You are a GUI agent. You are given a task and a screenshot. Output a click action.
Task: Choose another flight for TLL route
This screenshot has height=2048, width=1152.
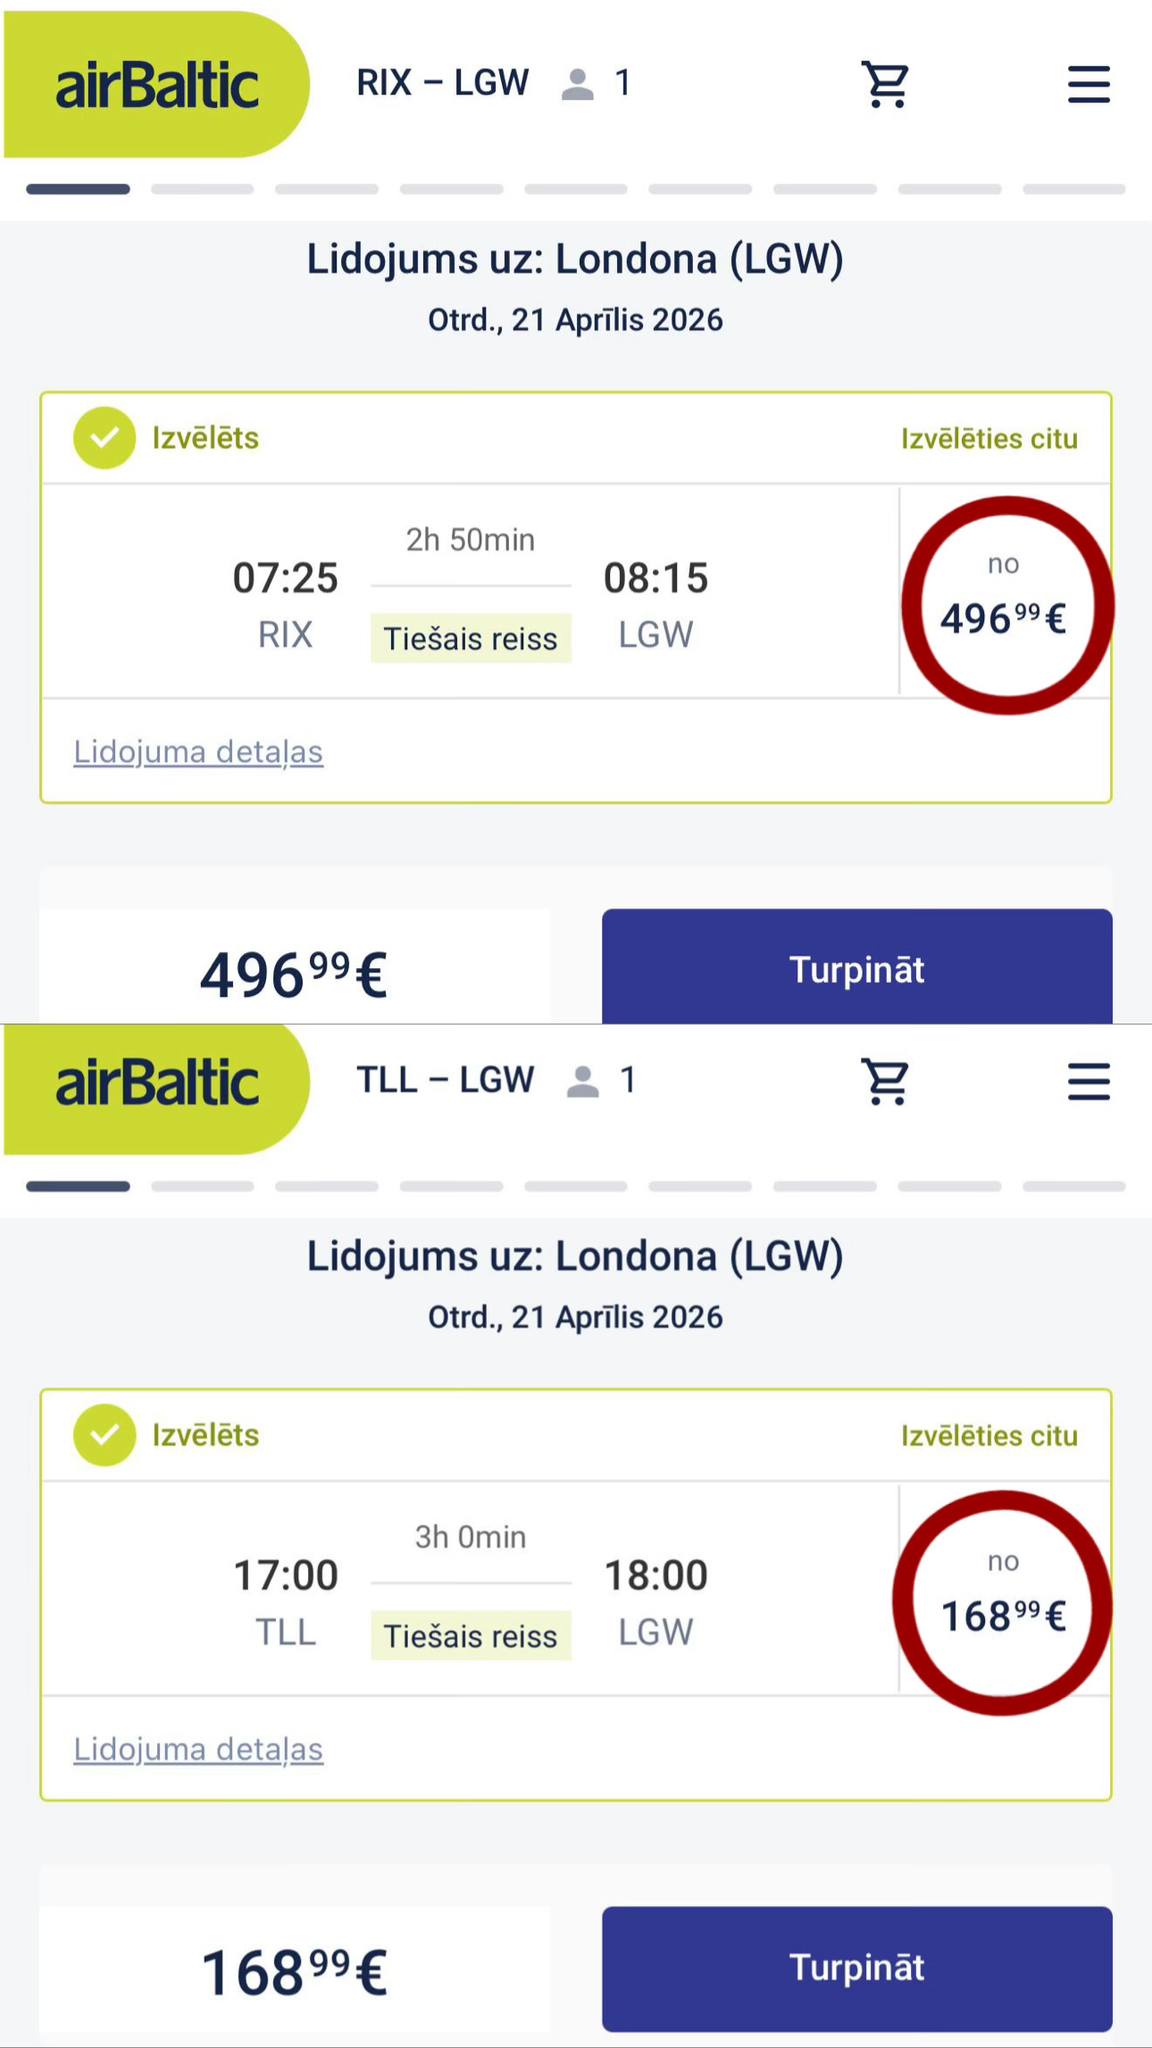coord(989,1436)
